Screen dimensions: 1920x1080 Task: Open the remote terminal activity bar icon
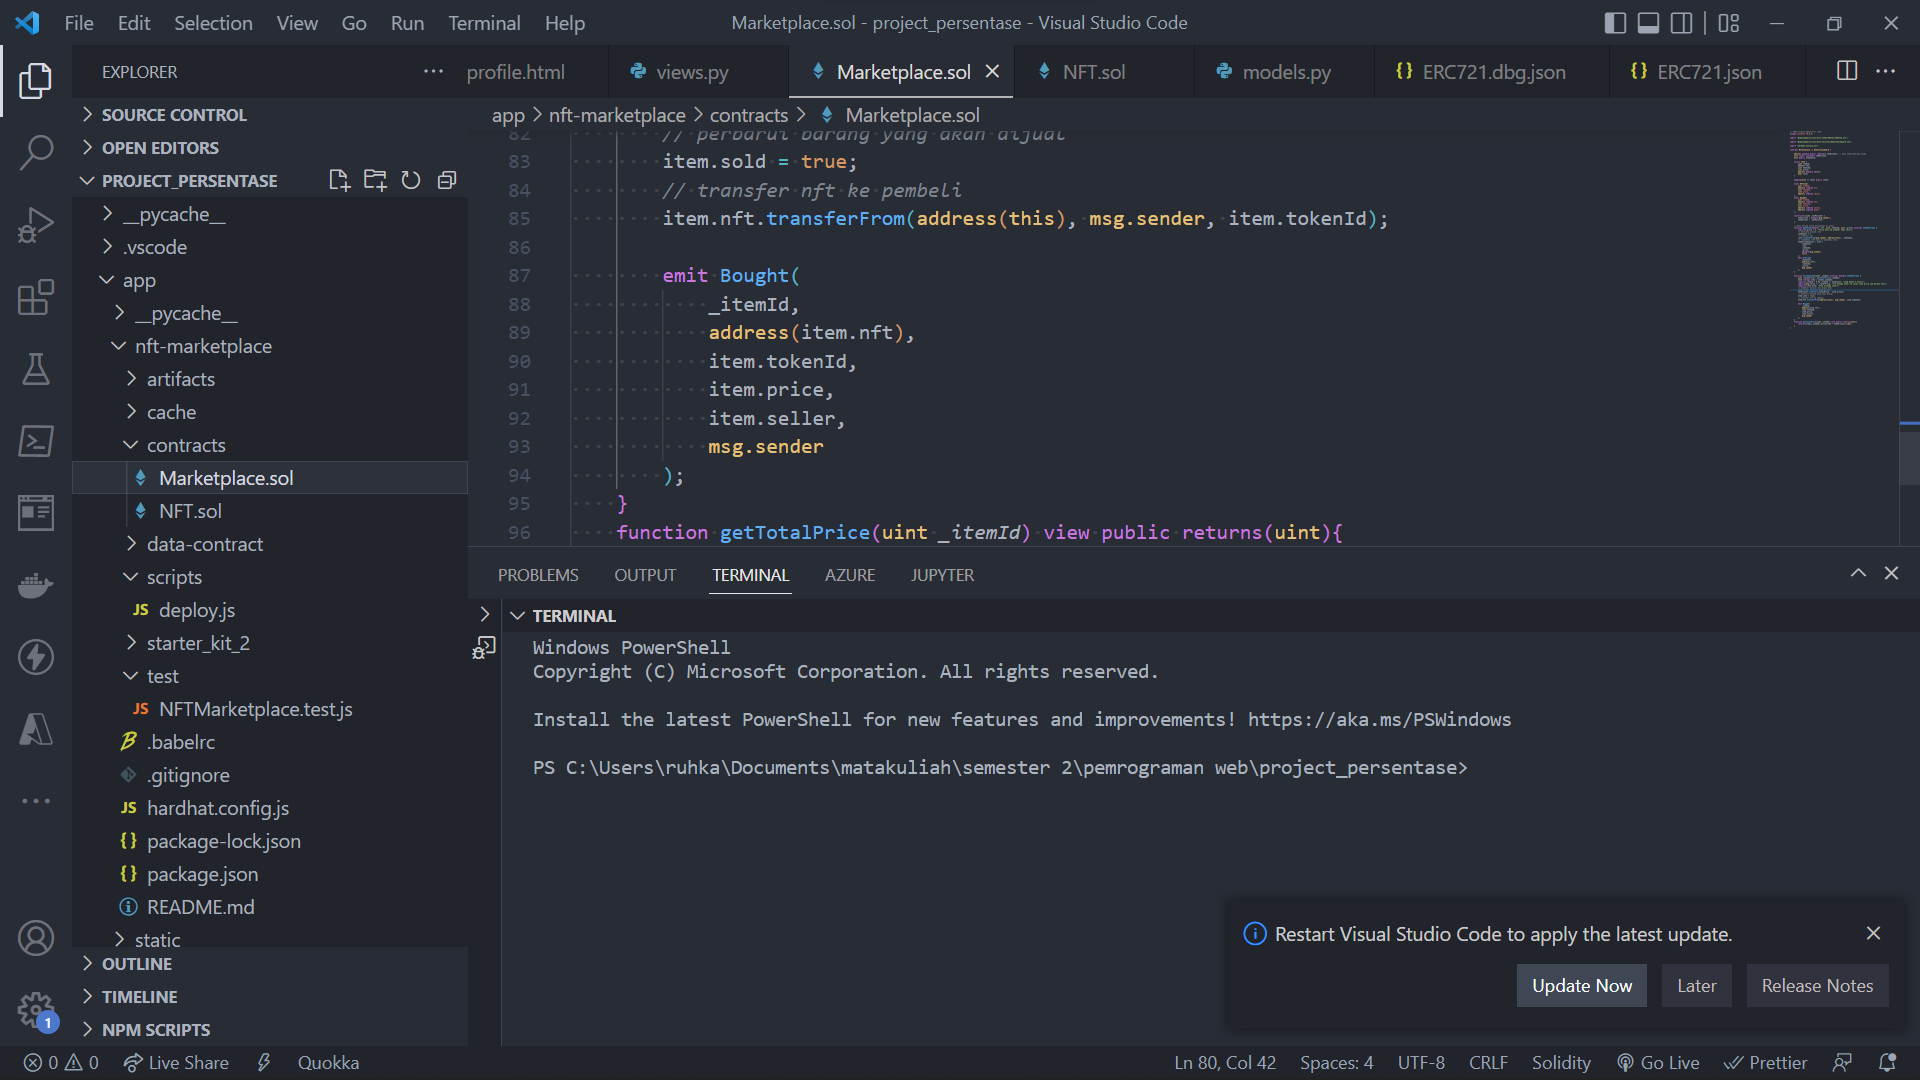tap(36, 441)
